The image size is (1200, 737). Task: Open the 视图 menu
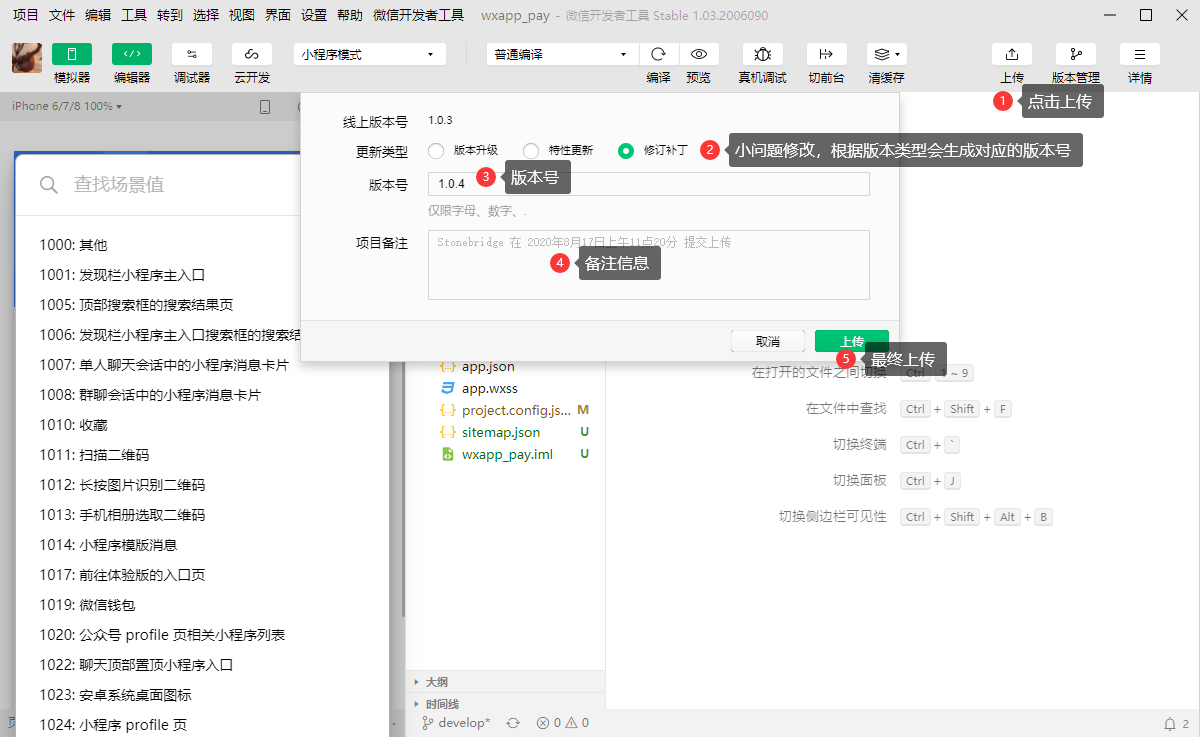242,15
